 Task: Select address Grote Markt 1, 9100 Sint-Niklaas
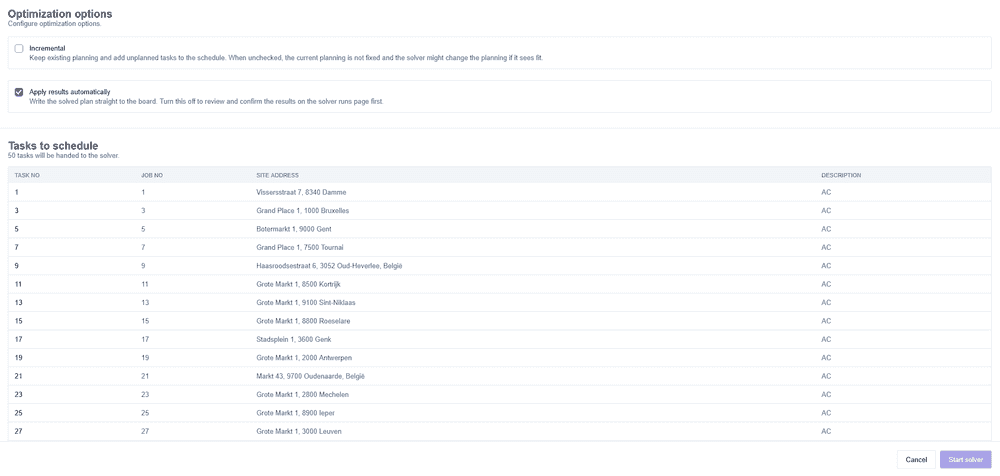tap(305, 302)
